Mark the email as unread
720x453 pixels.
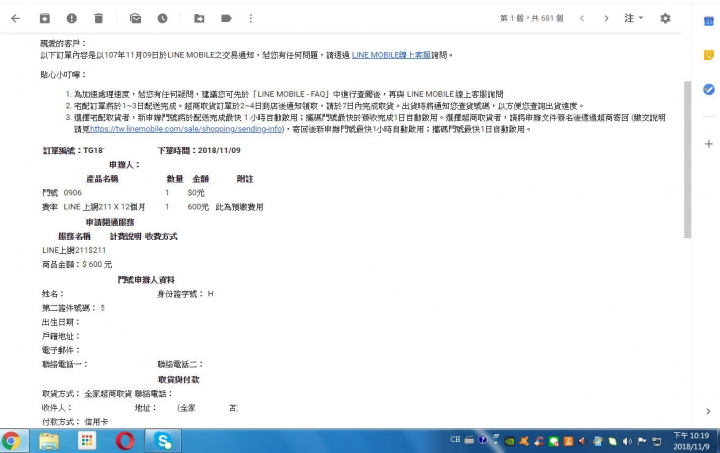(135, 18)
